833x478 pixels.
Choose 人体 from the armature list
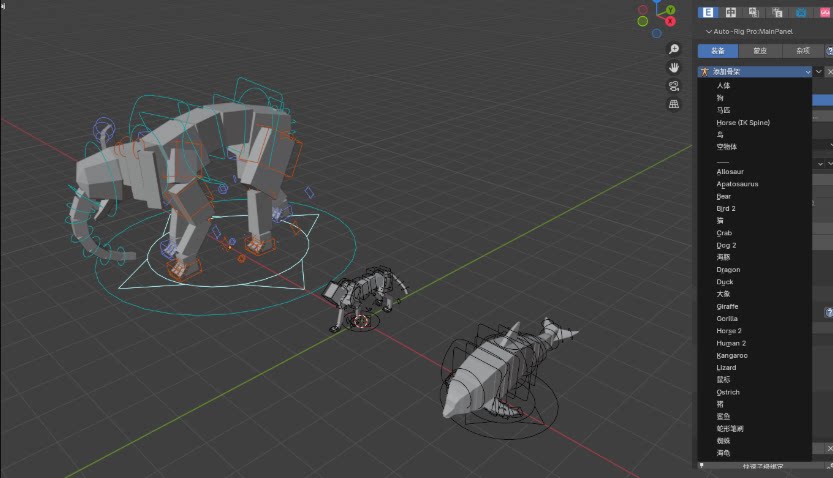tap(723, 86)
